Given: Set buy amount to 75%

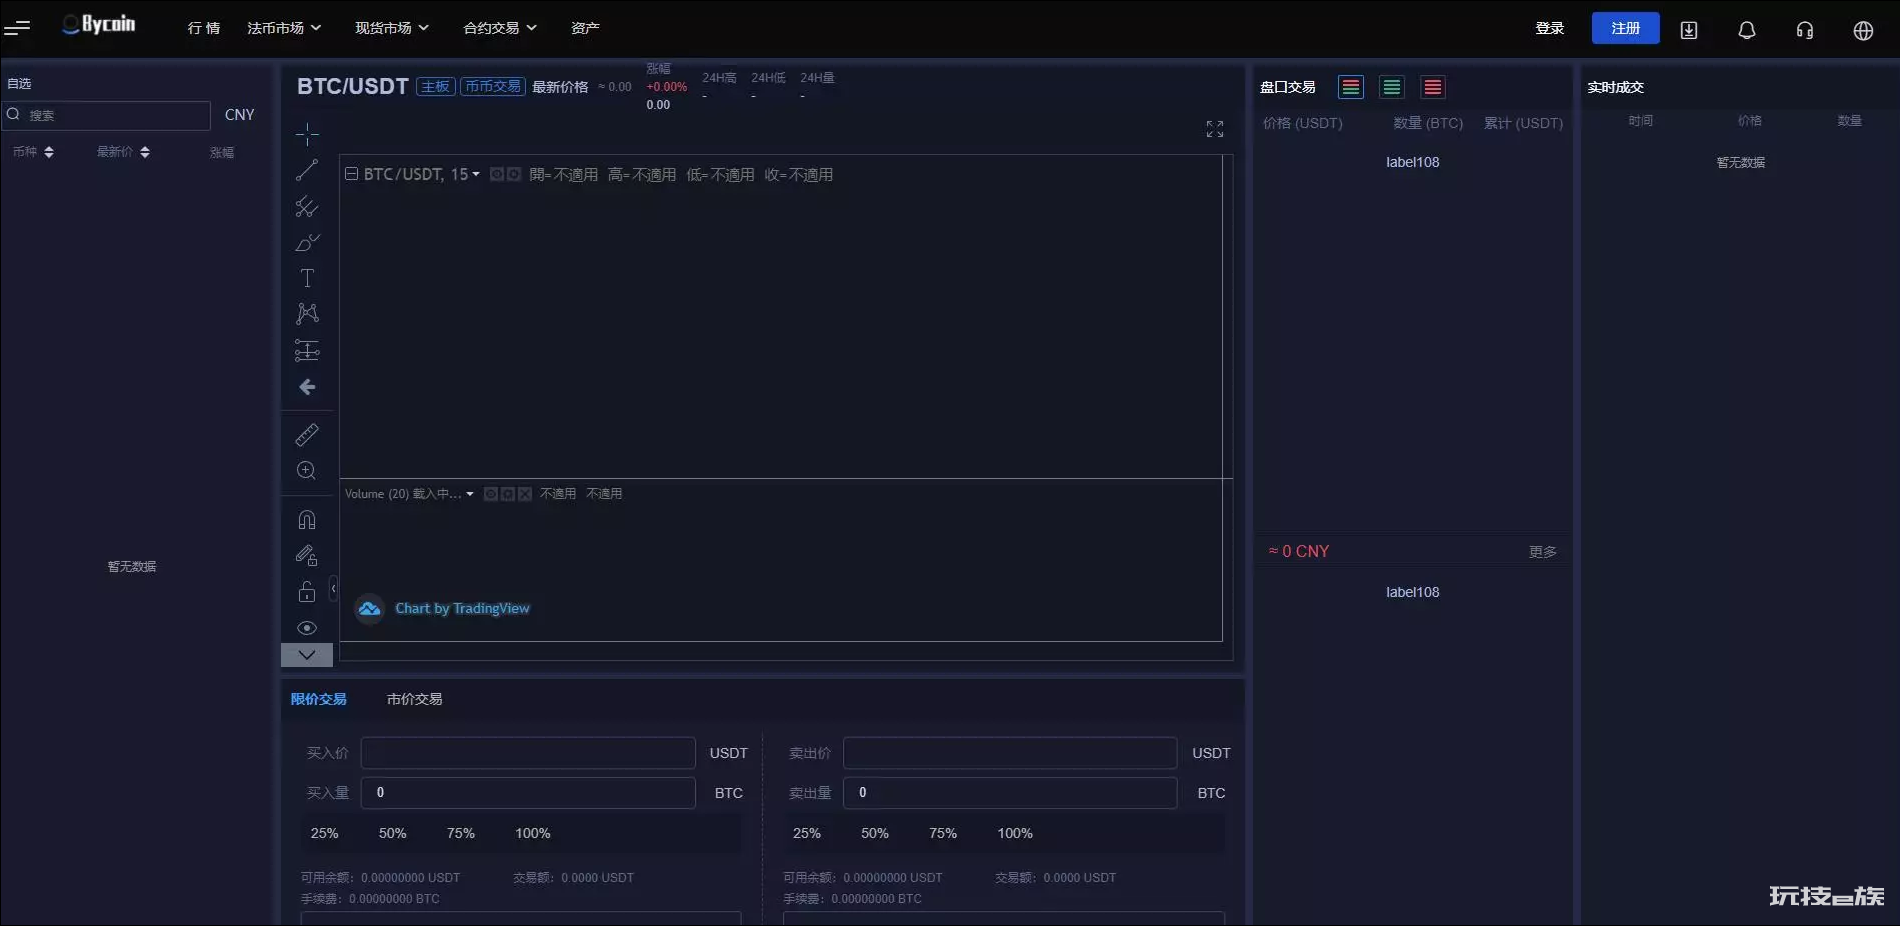Looking at the screenshot, I should tap(461, 833).
